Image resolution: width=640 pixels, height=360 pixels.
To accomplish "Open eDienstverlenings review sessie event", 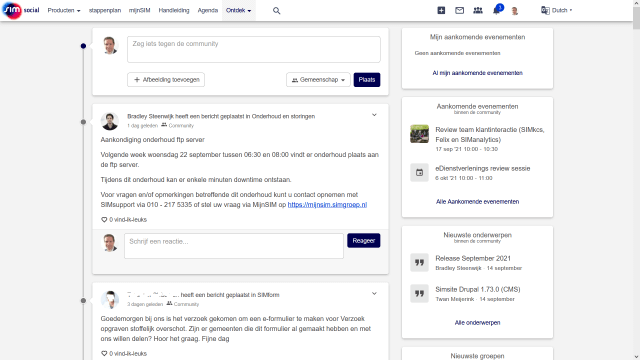I will pyautogui.click(x=483, y=169).
